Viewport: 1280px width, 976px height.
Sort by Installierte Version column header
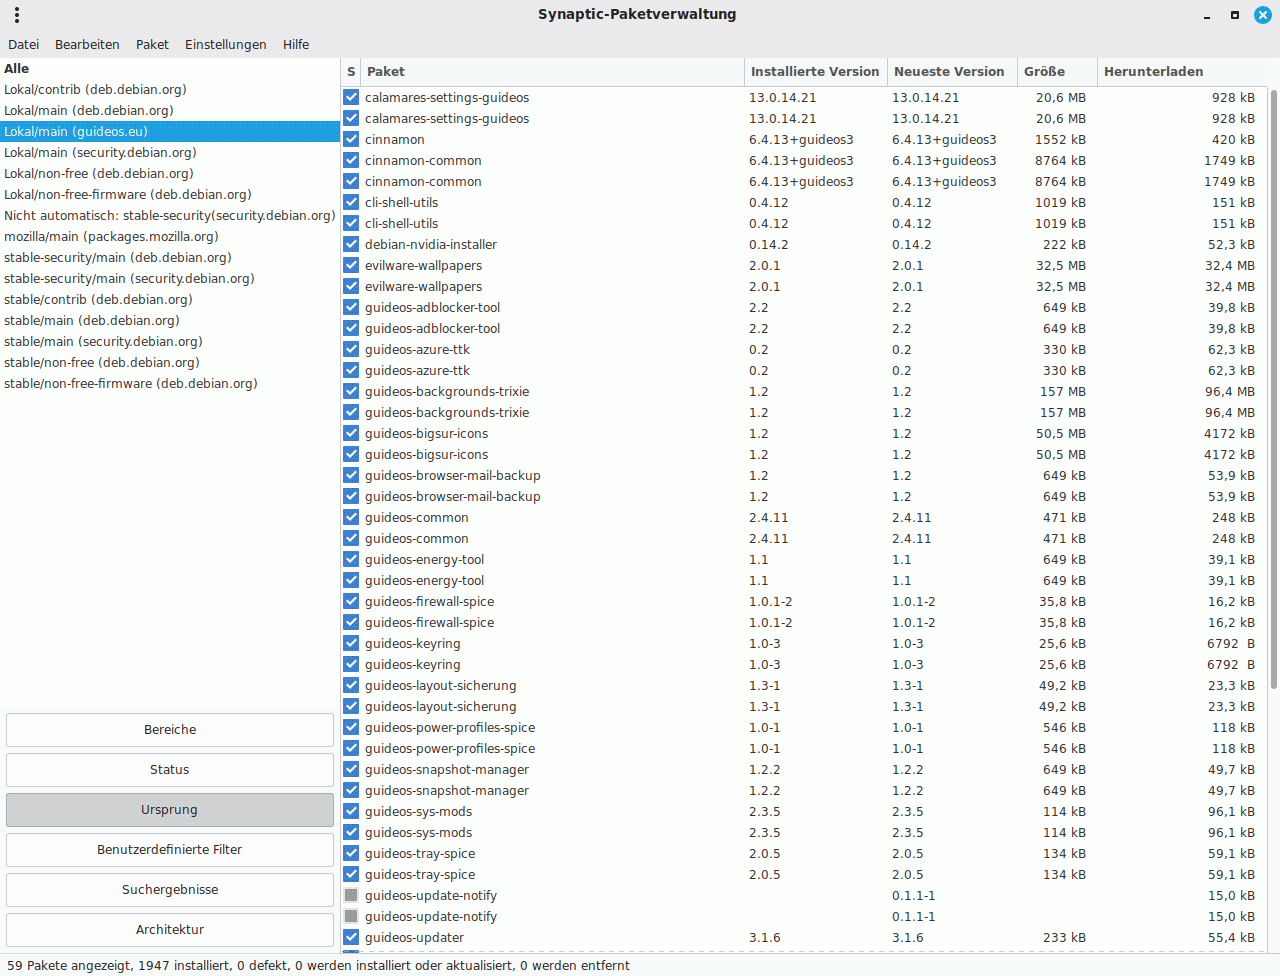point(815,72)
